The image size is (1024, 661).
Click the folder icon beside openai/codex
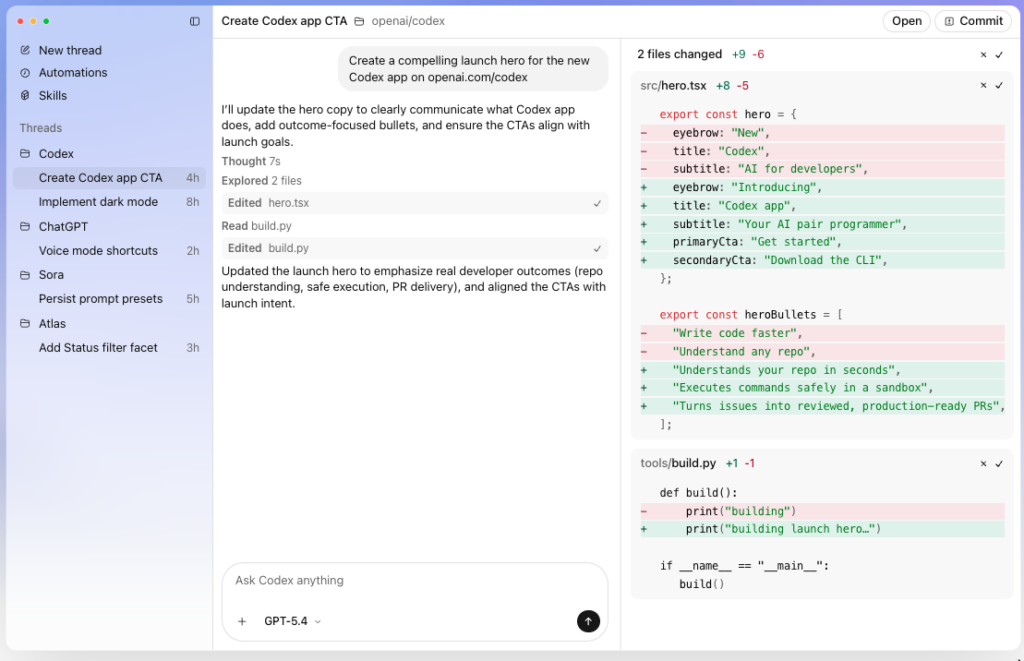click(x=359, y=22)
